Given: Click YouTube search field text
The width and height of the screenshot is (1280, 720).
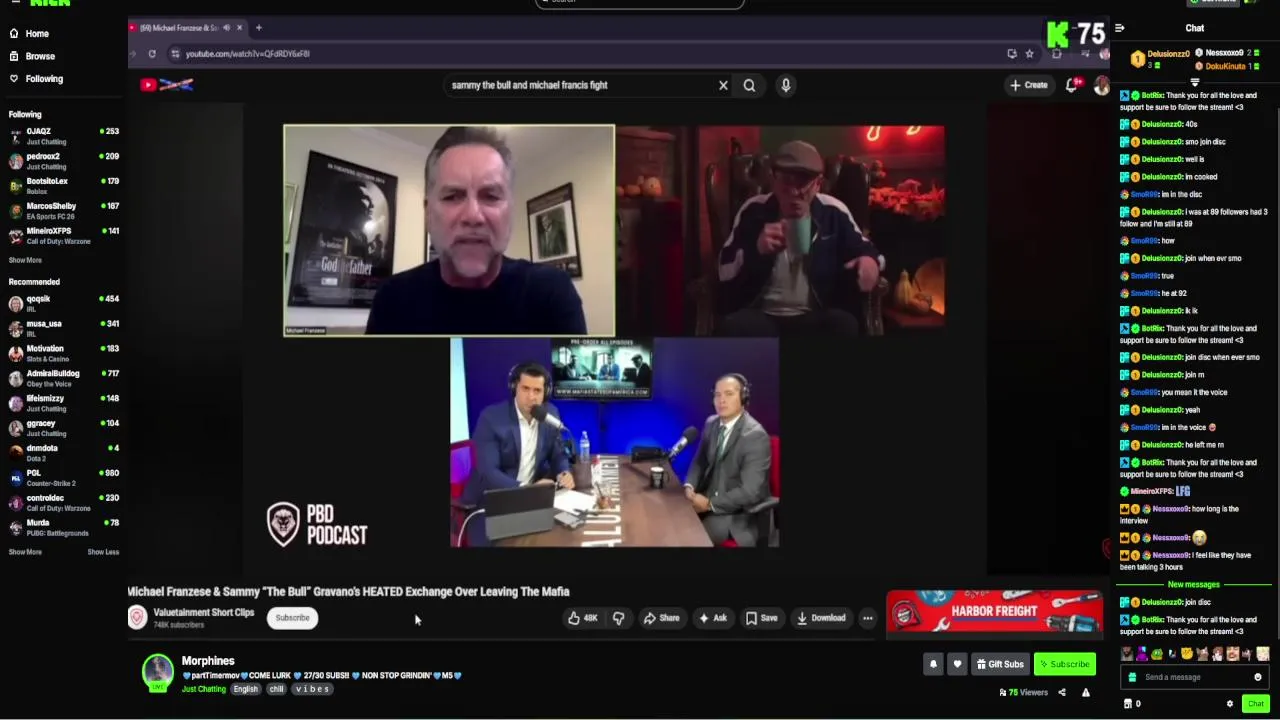Looking at the screenshot, I should (529, 85).
